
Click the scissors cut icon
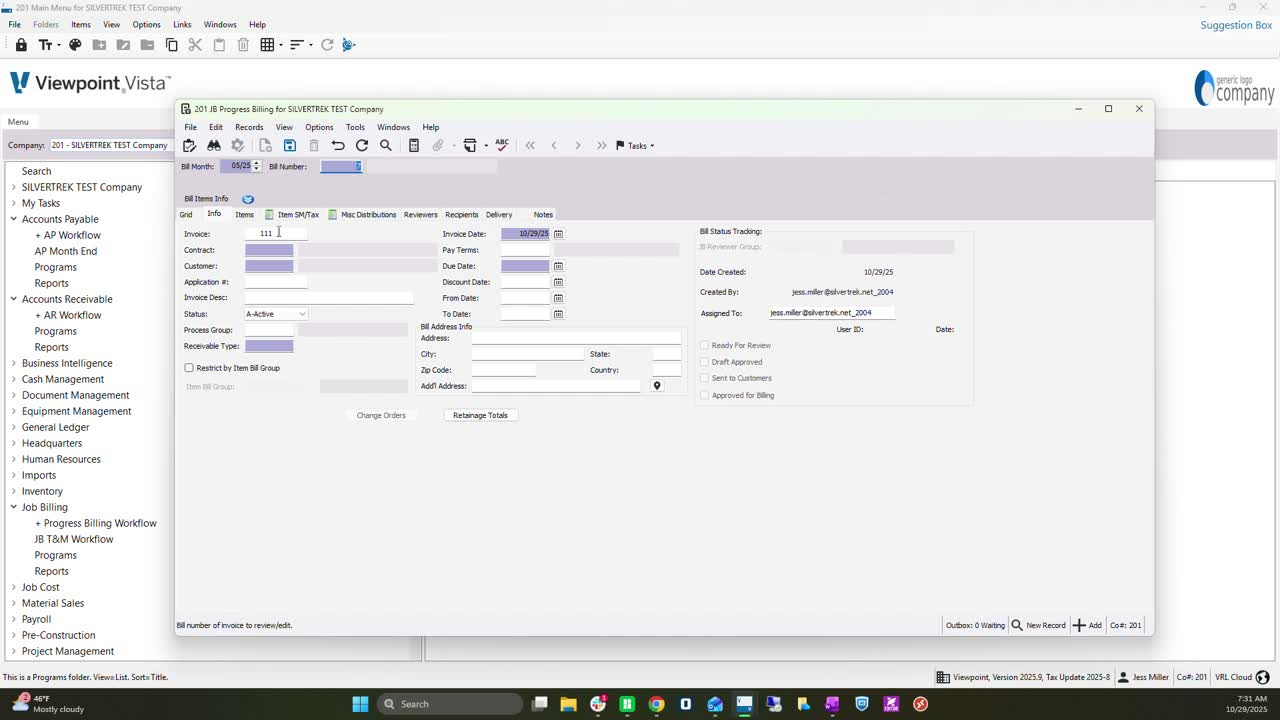195,45
